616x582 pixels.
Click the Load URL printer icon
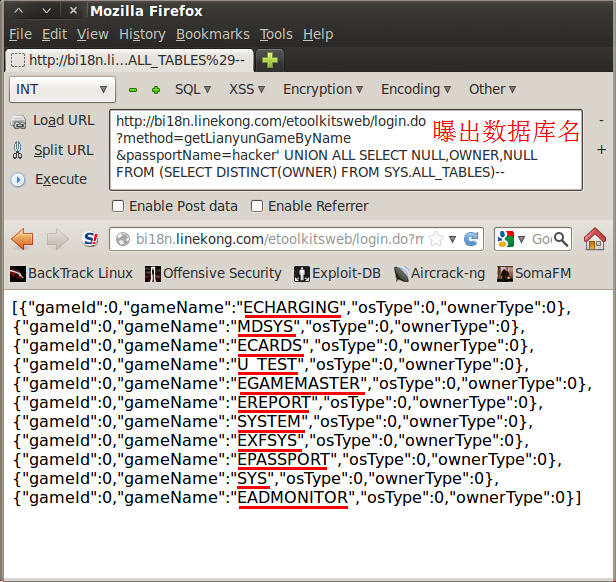coord(18,122)
